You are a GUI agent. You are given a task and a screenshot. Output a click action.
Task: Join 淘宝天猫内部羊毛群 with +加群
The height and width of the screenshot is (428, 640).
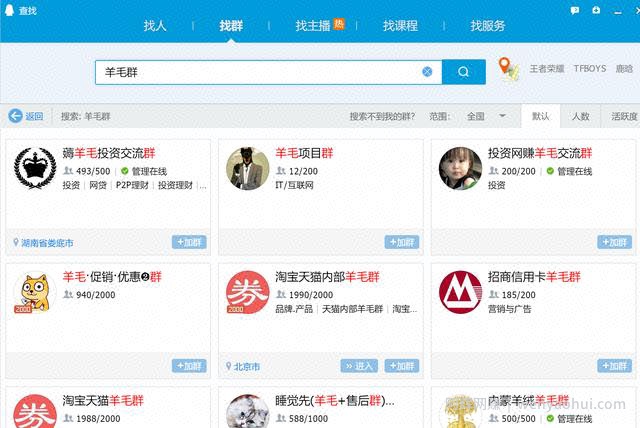point(402,366)
